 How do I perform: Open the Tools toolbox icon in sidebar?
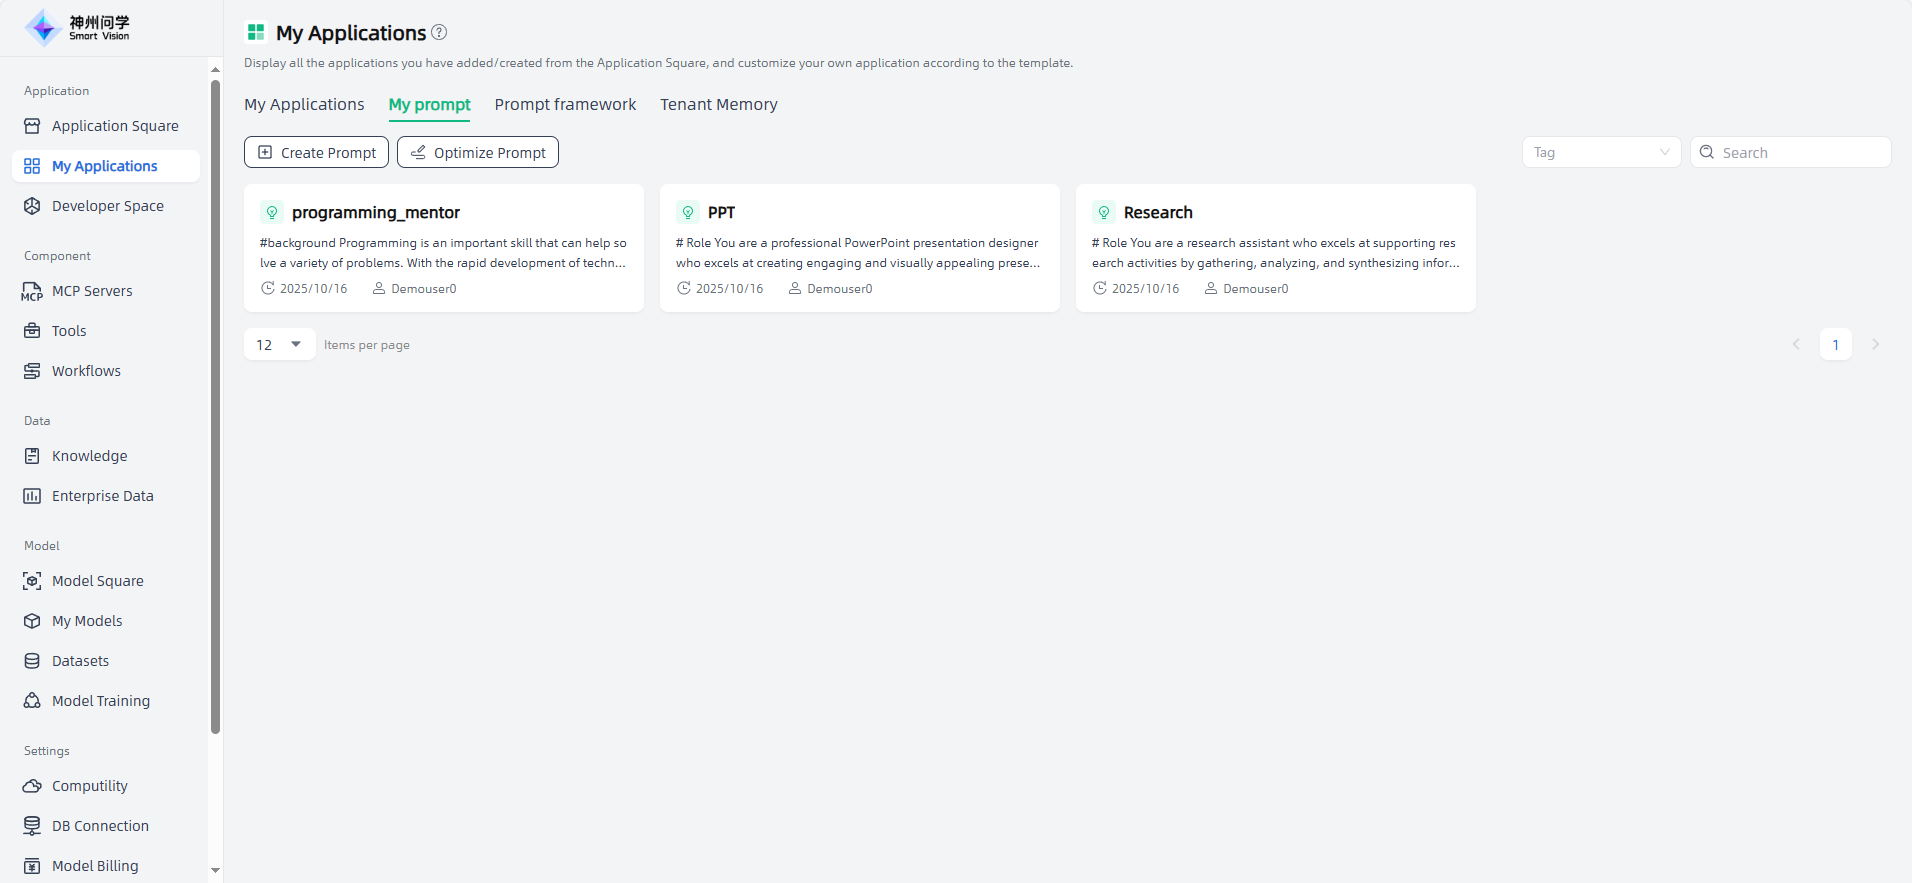click(32, 331)
